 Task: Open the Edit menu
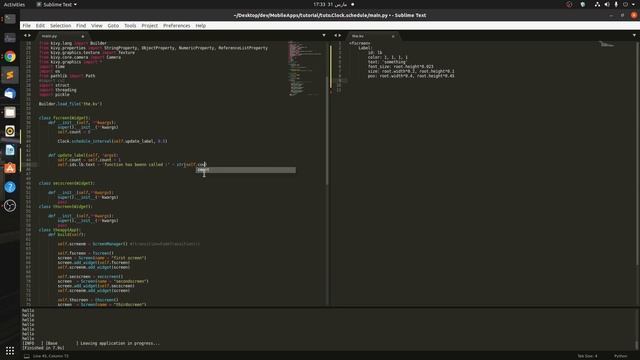pos(40,25)
